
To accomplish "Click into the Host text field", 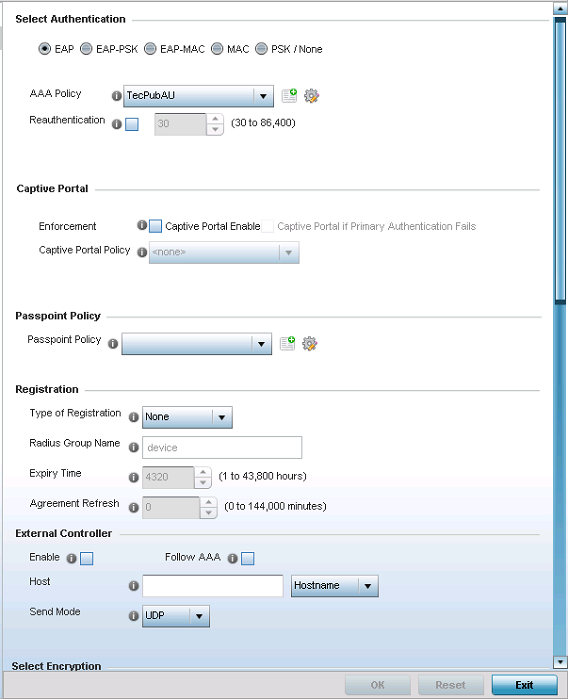I will click(x=213, y=586).
